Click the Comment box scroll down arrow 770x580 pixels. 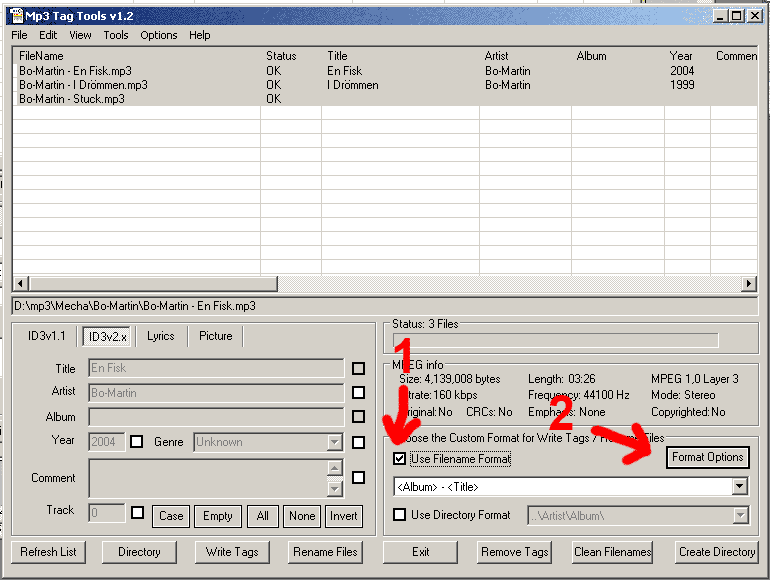pyautogui.click(x=334, y=489)
